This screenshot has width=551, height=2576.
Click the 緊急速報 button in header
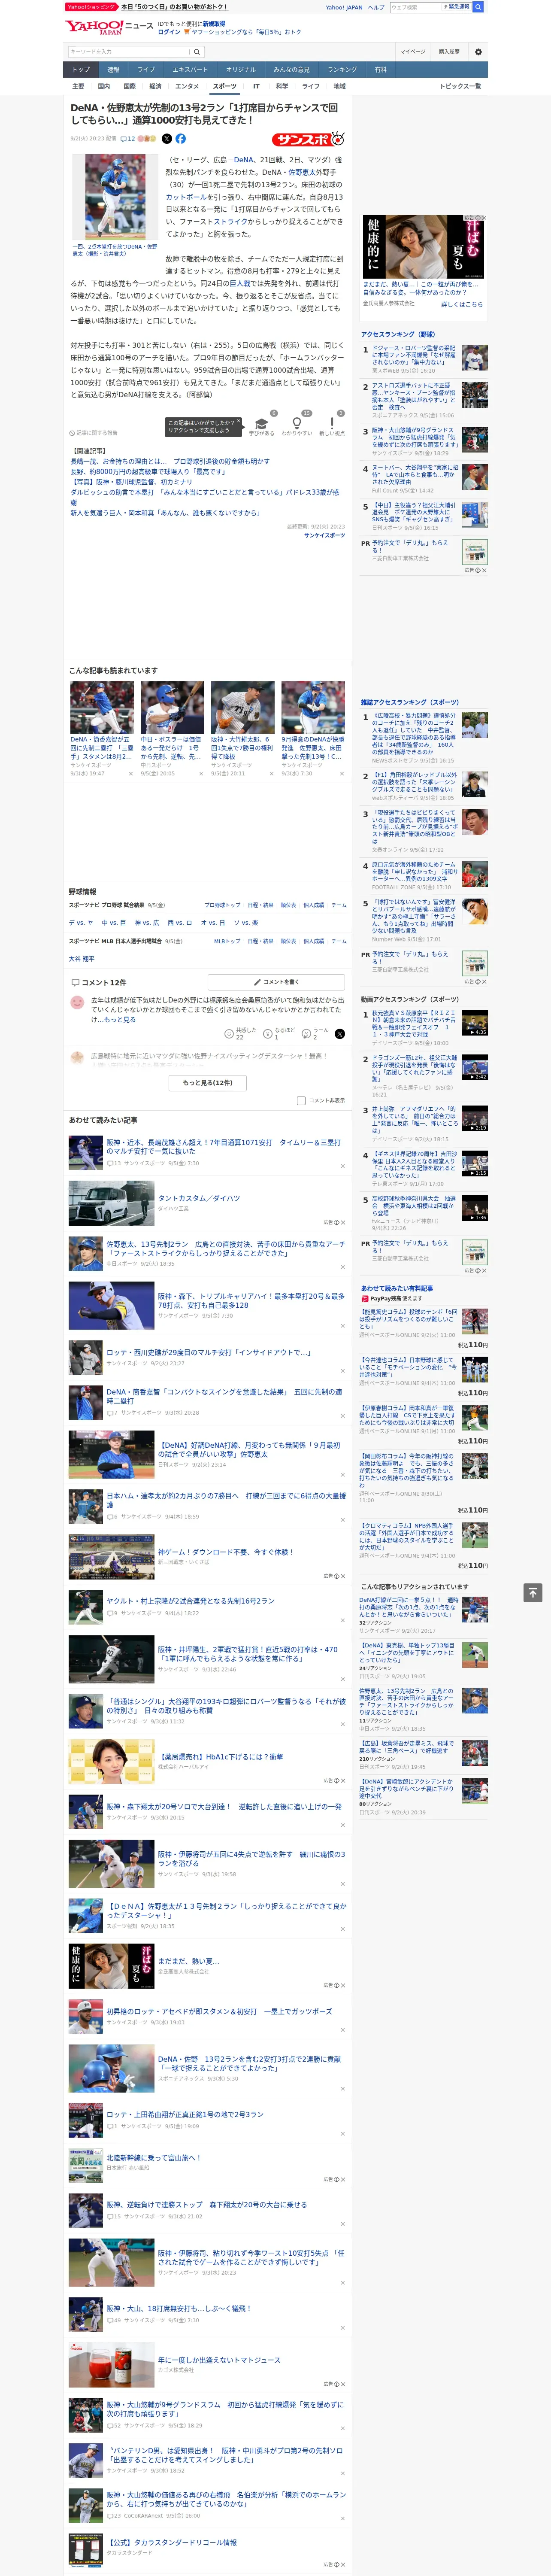457,7
